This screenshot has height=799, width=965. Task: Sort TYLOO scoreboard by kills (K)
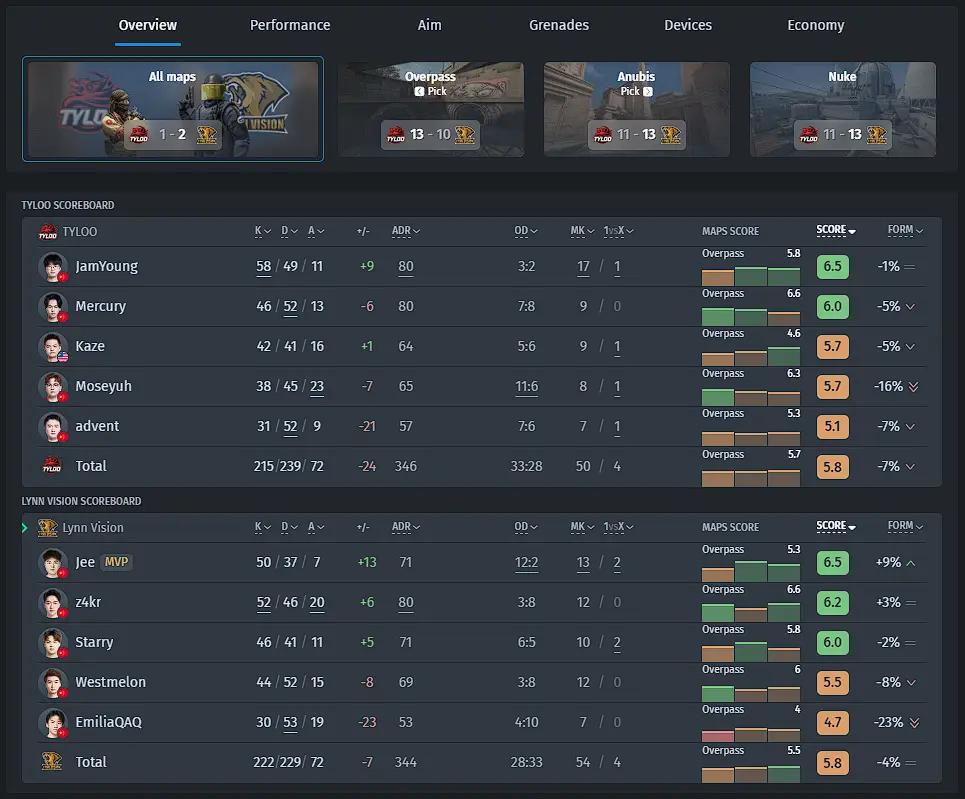coord(263,231)
